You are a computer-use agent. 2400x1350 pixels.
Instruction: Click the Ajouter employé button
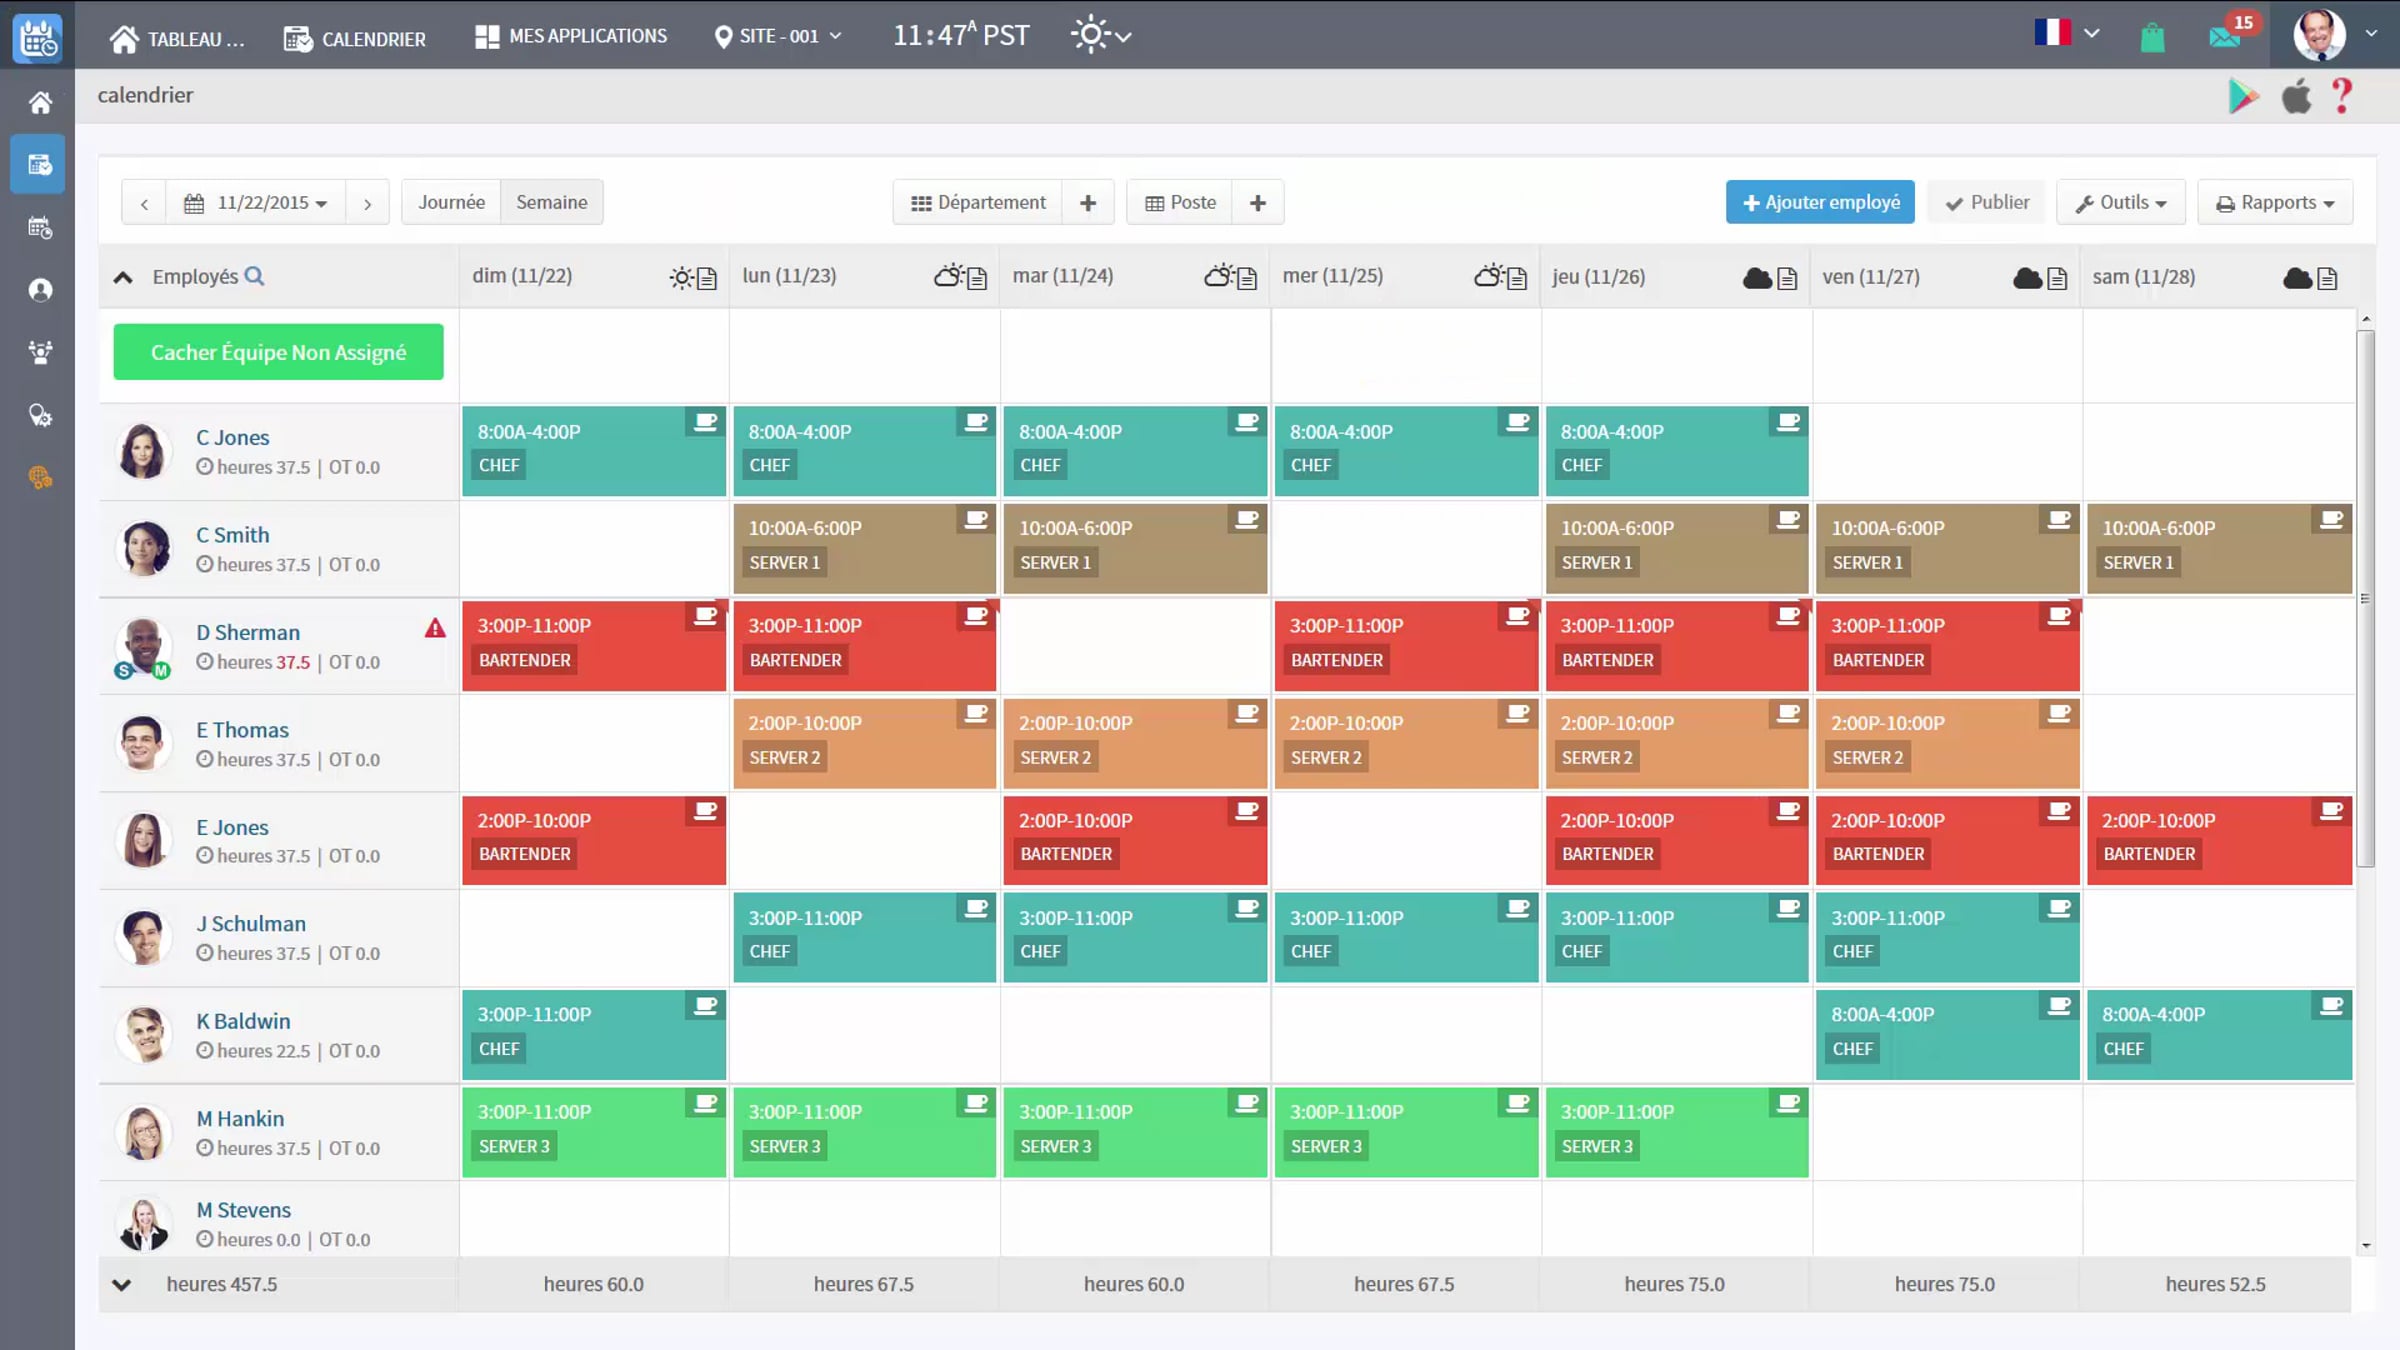pyautogui.click(x=1820, y=202)
